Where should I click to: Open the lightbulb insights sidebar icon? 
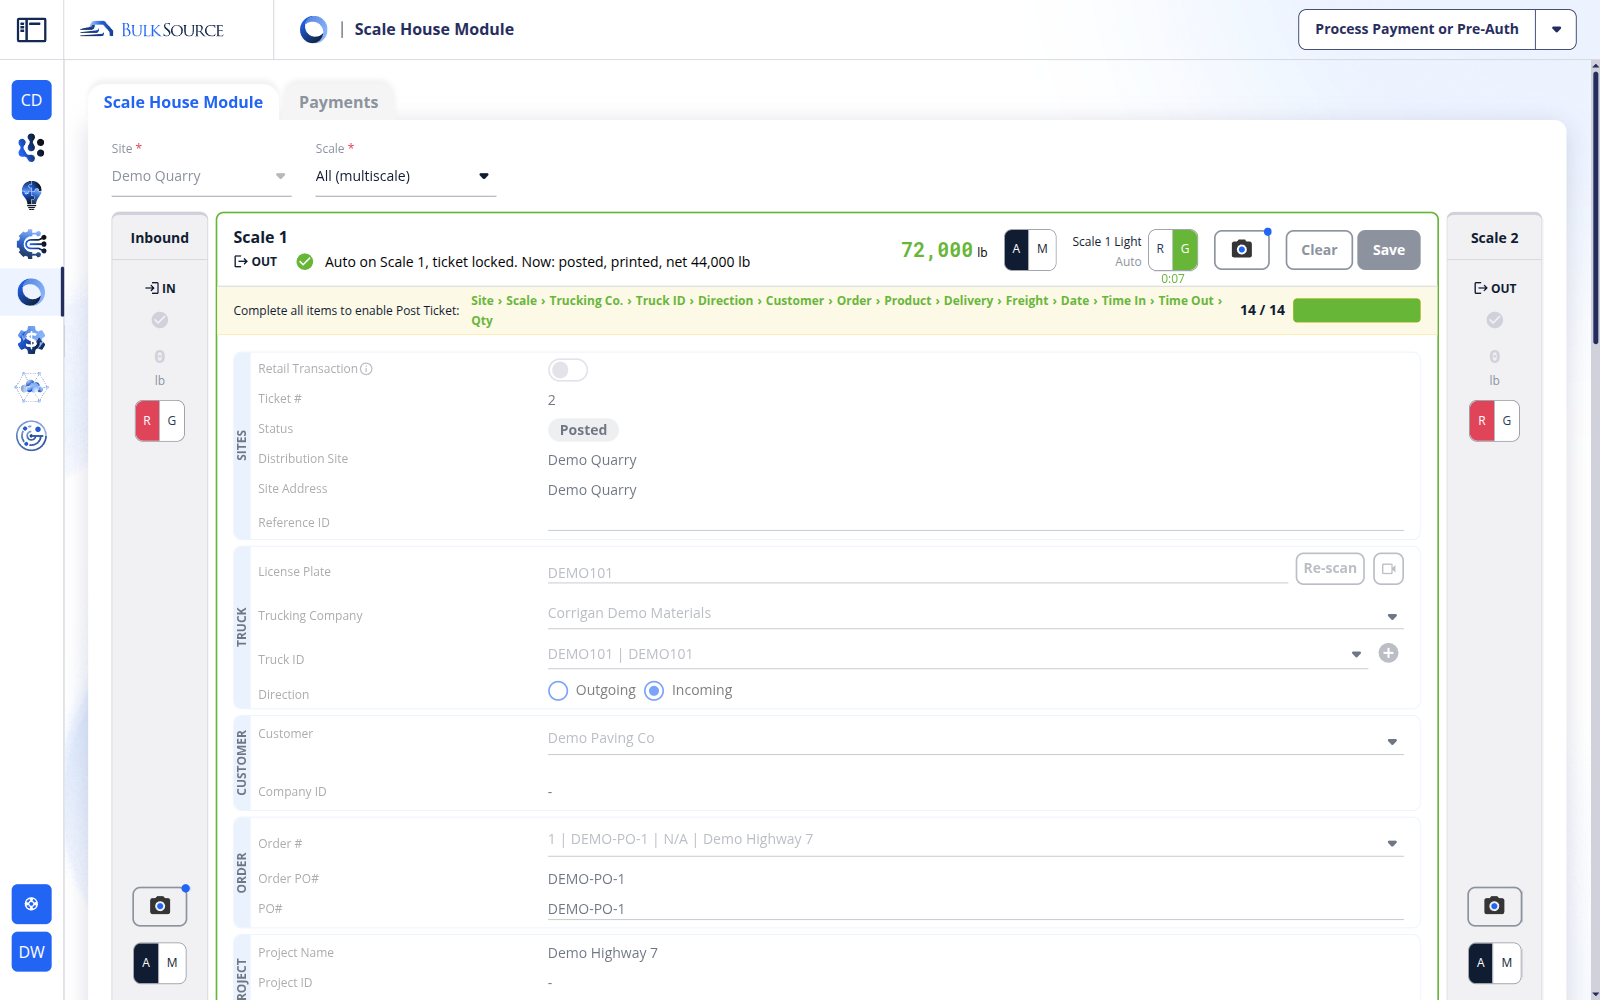[x=32, y=195]
